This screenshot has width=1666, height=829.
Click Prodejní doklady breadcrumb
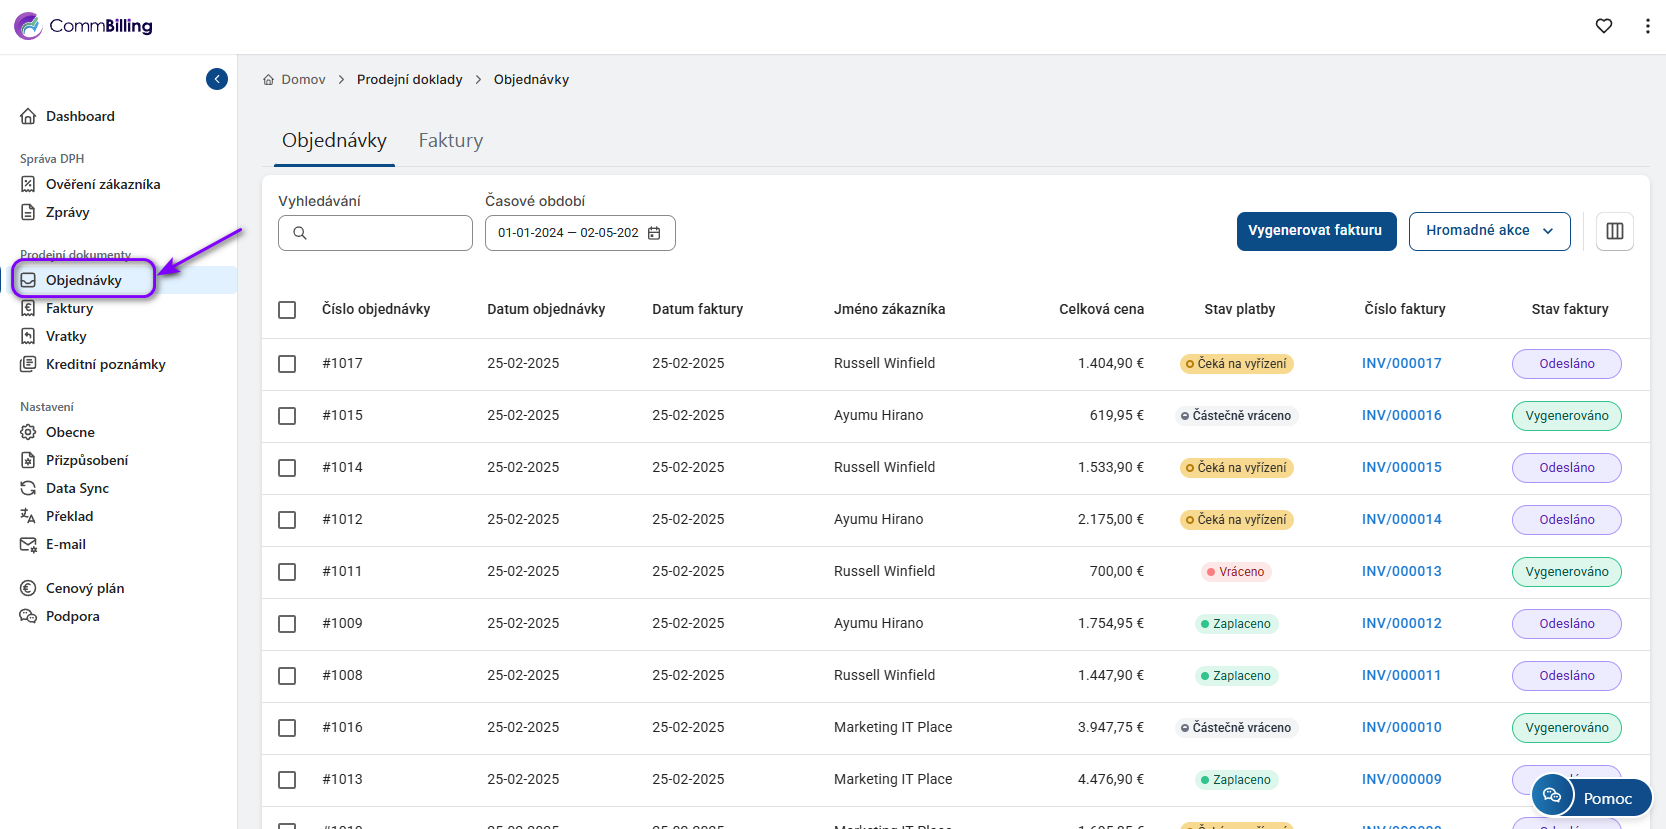409,80
